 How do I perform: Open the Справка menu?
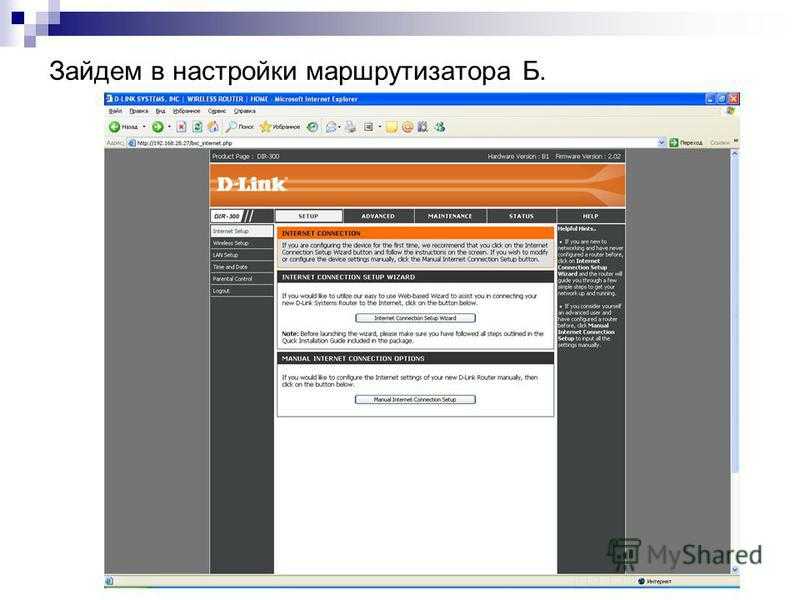click(x=244, y=111)
